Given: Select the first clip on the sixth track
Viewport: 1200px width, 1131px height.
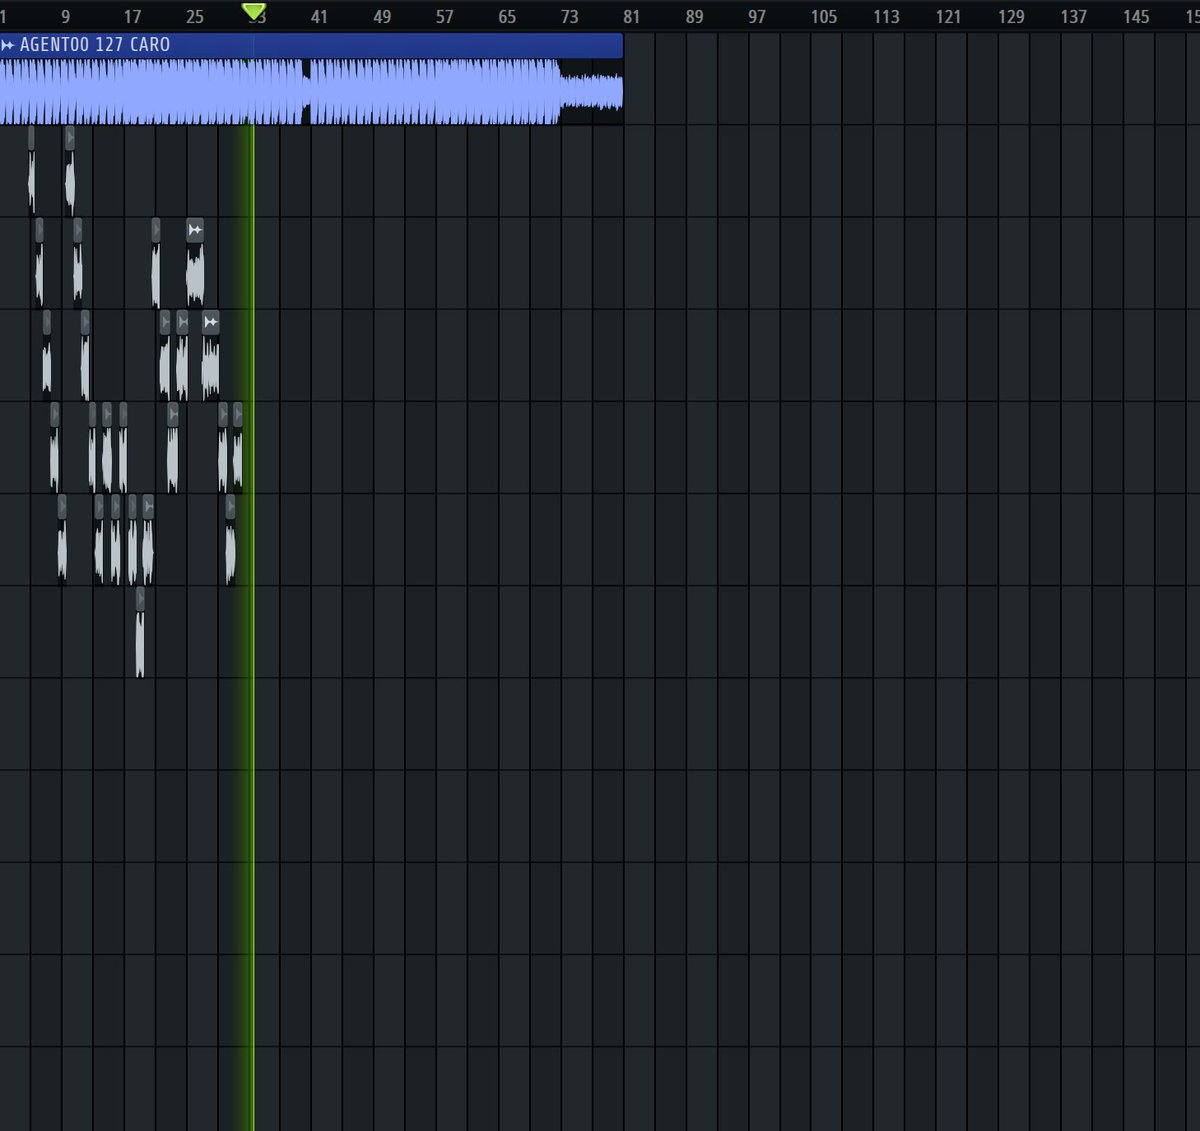Looking at the screenshot, I should (62, 540).
